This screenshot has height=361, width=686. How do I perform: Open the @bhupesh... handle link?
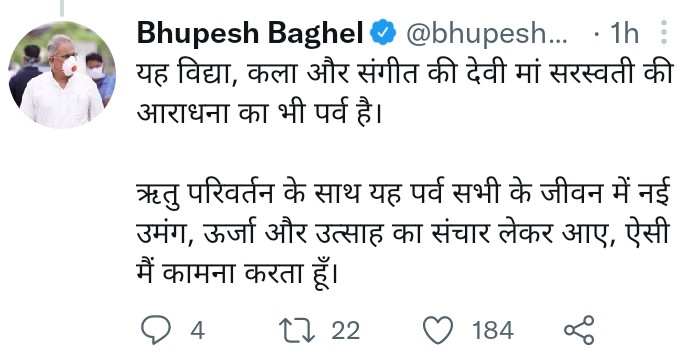486,34
